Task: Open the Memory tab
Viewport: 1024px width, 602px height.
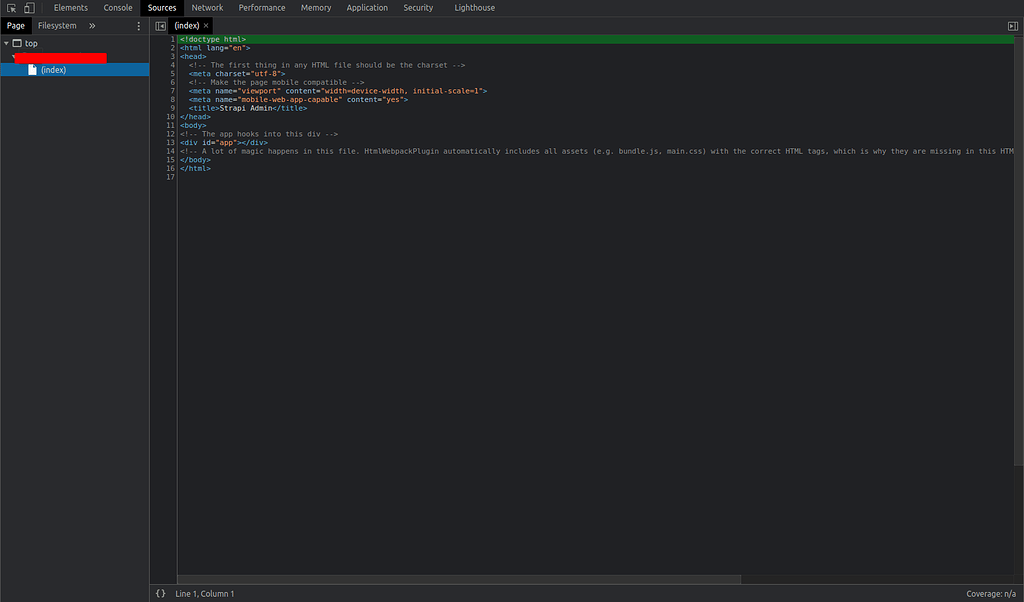Action: pyautogui.click(x=316, y=8)
